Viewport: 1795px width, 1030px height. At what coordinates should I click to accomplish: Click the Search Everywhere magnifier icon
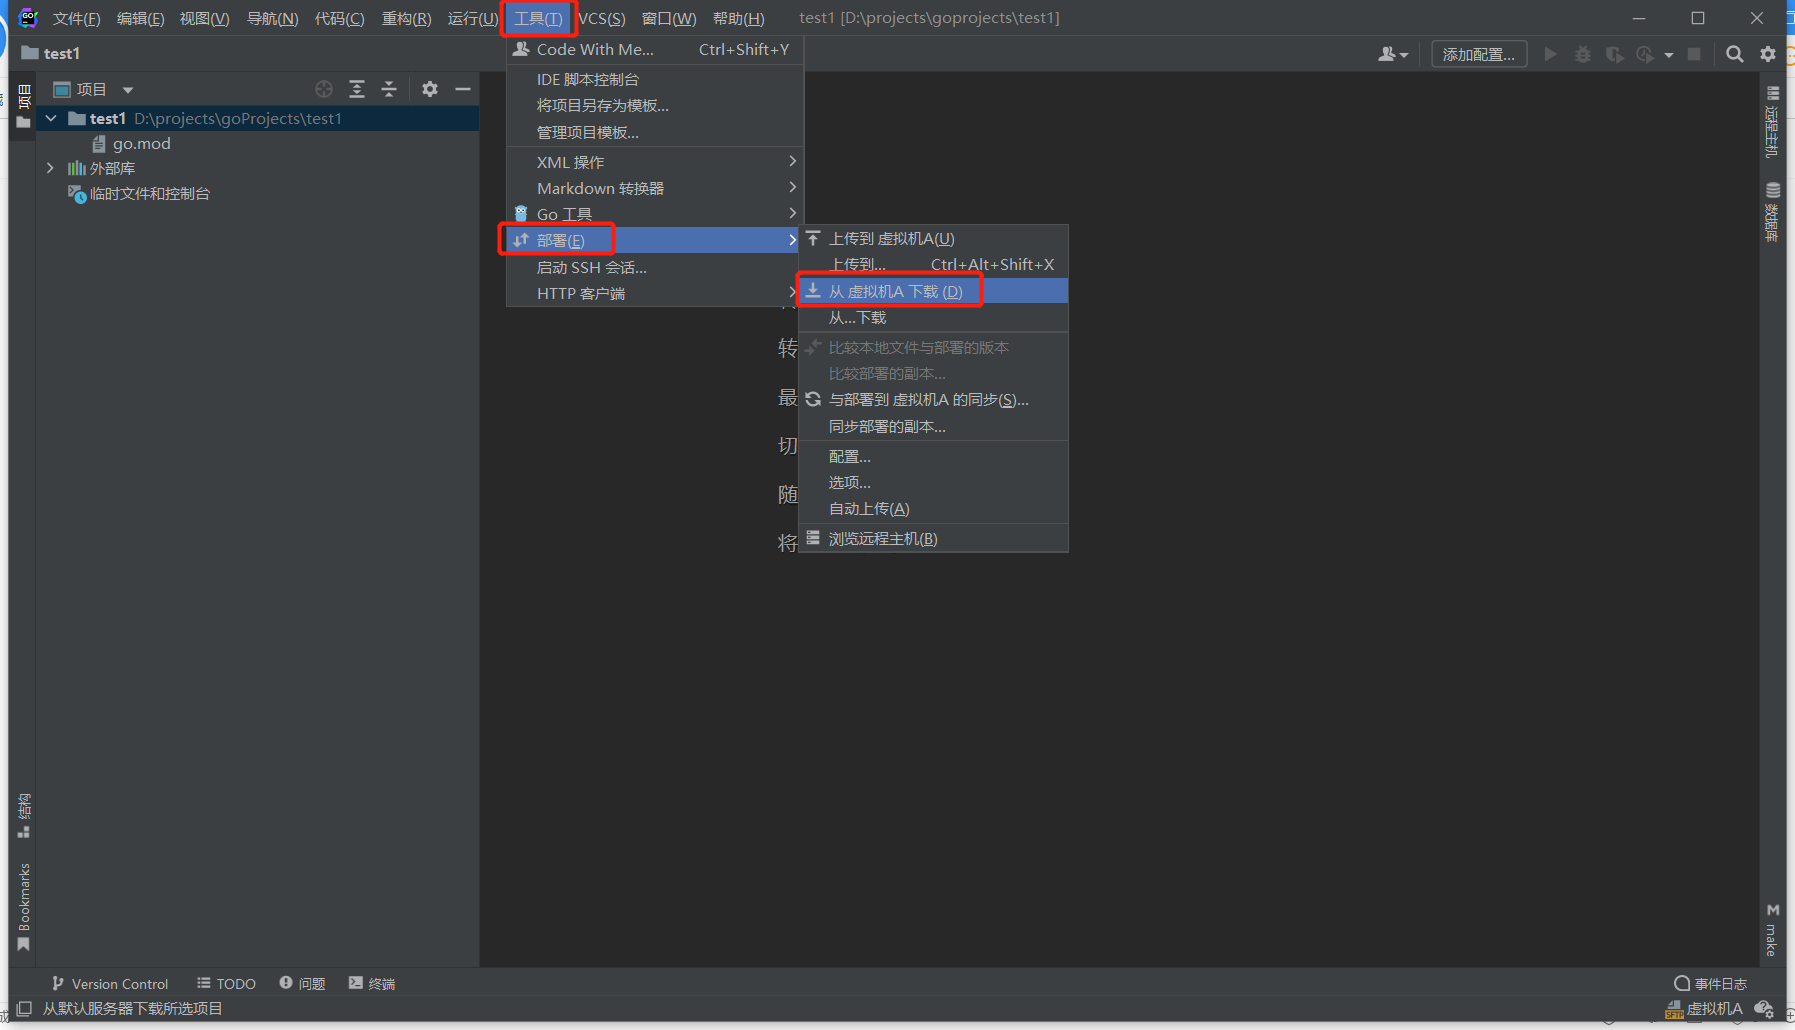1735,54
